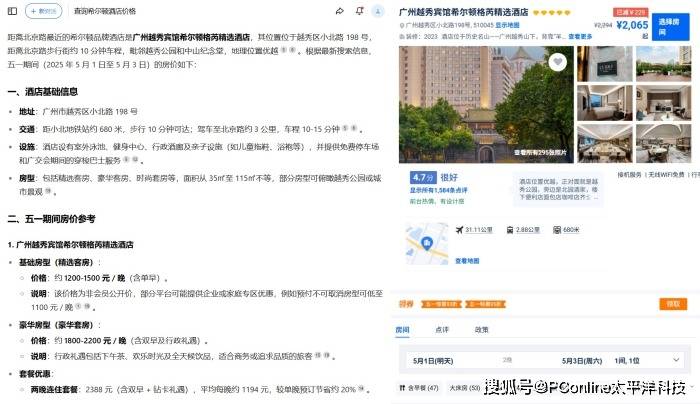This screenshot has width=700, height=404.
Task: Click citation marker after 穿梭巴士服务
Action: [131, 159]
